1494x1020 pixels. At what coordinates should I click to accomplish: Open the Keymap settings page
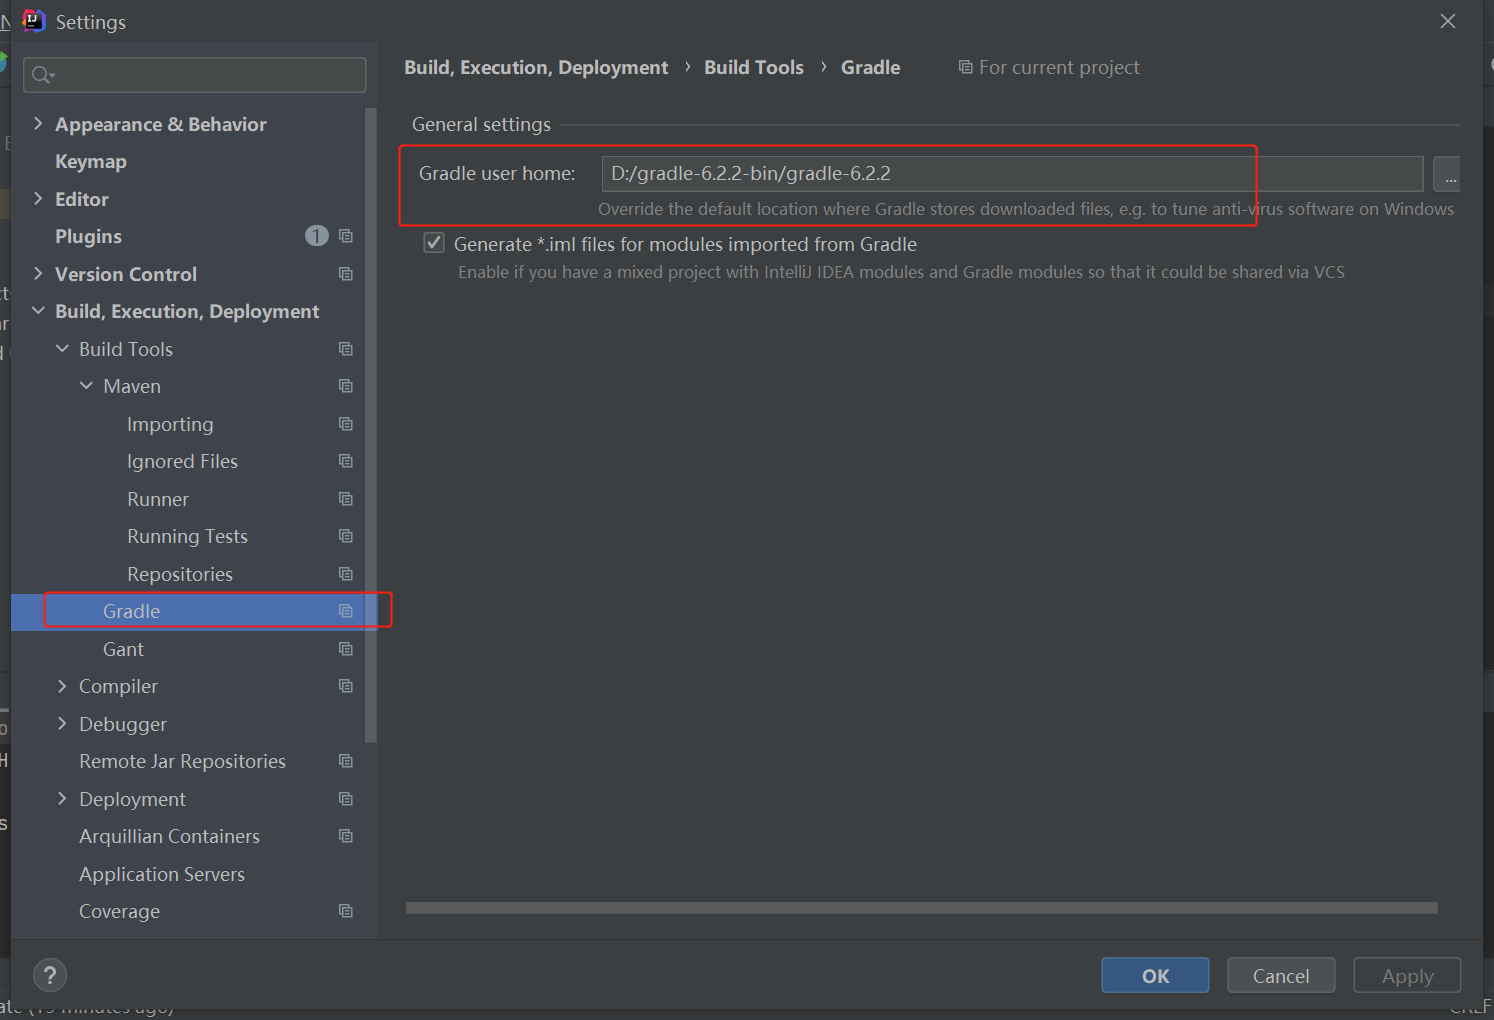click(x=91, y=162)
